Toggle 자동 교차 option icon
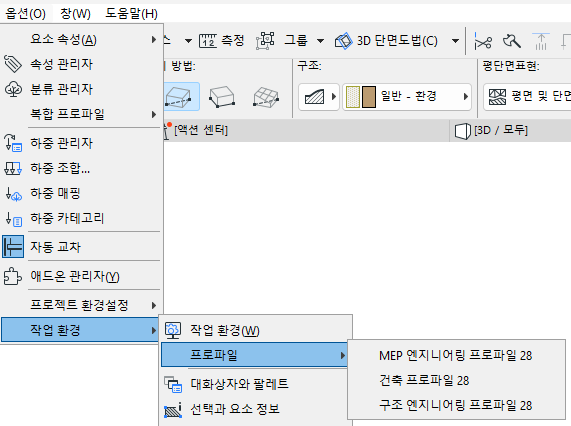The height and width of the screenshot is (426, 571). (13, 246)
